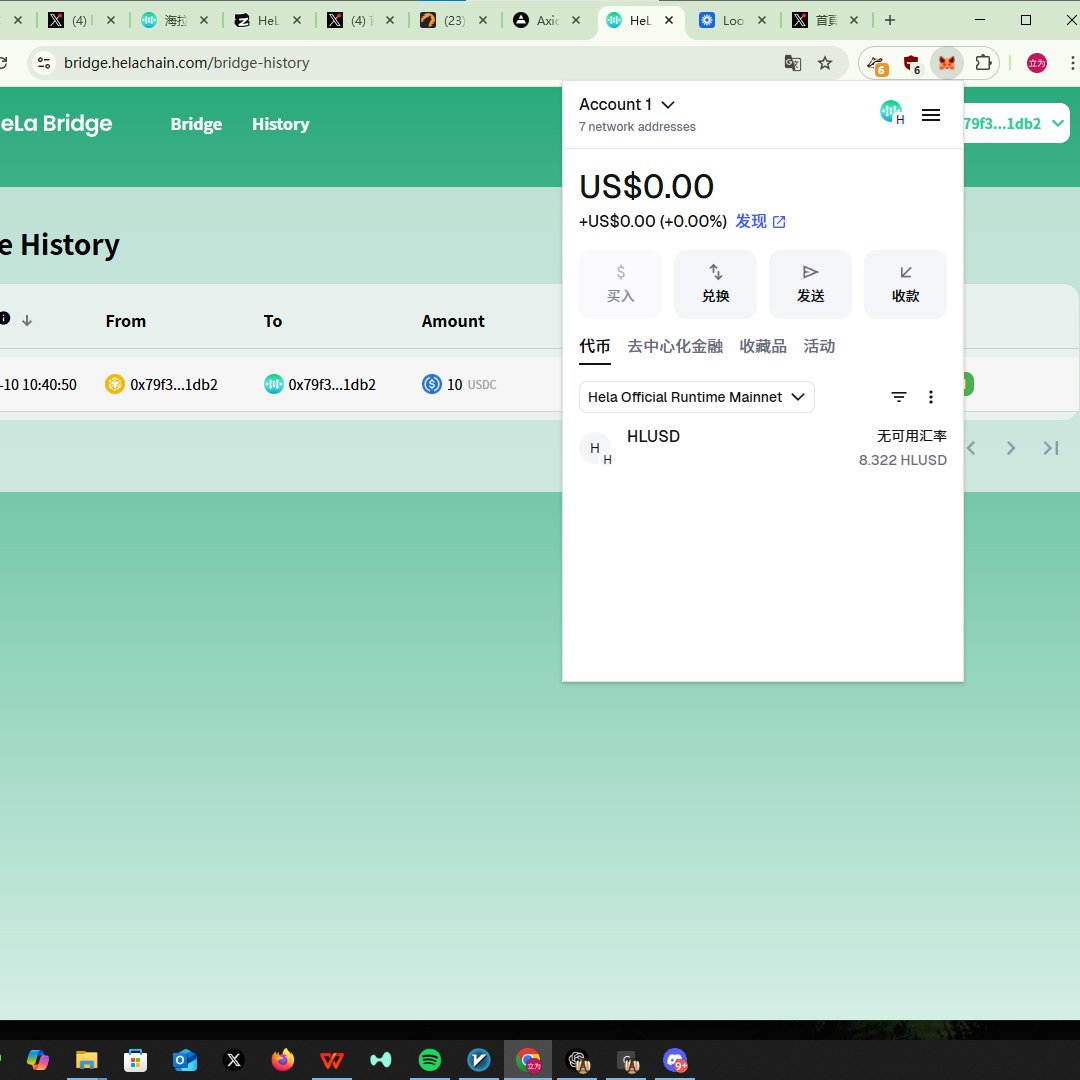
Task: Select the HLUSD token row
Action: click(762, 448)
